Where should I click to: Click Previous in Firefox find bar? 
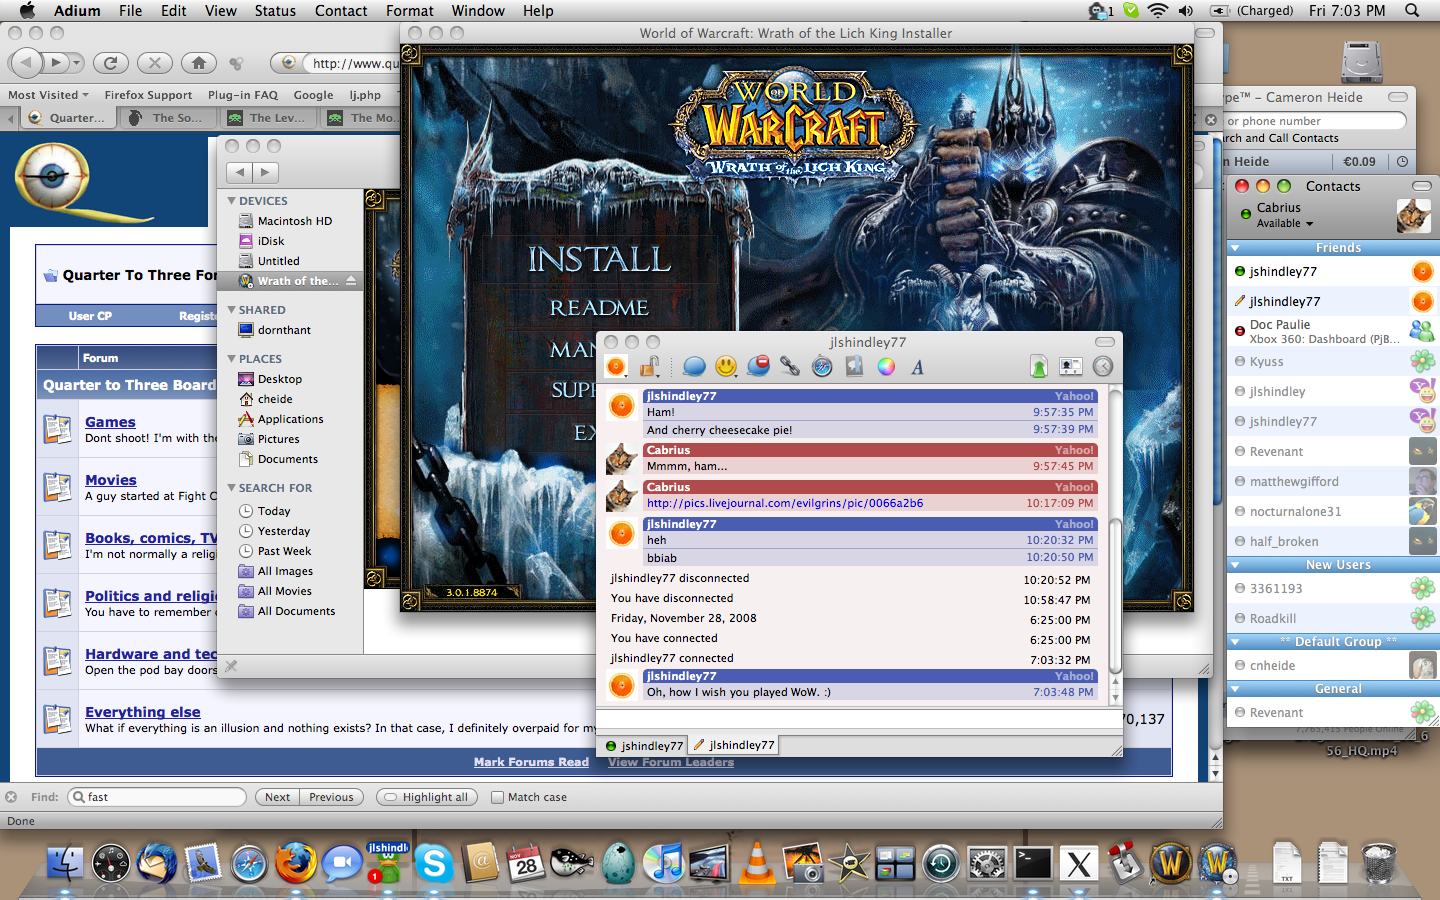(x=331, y=797)
